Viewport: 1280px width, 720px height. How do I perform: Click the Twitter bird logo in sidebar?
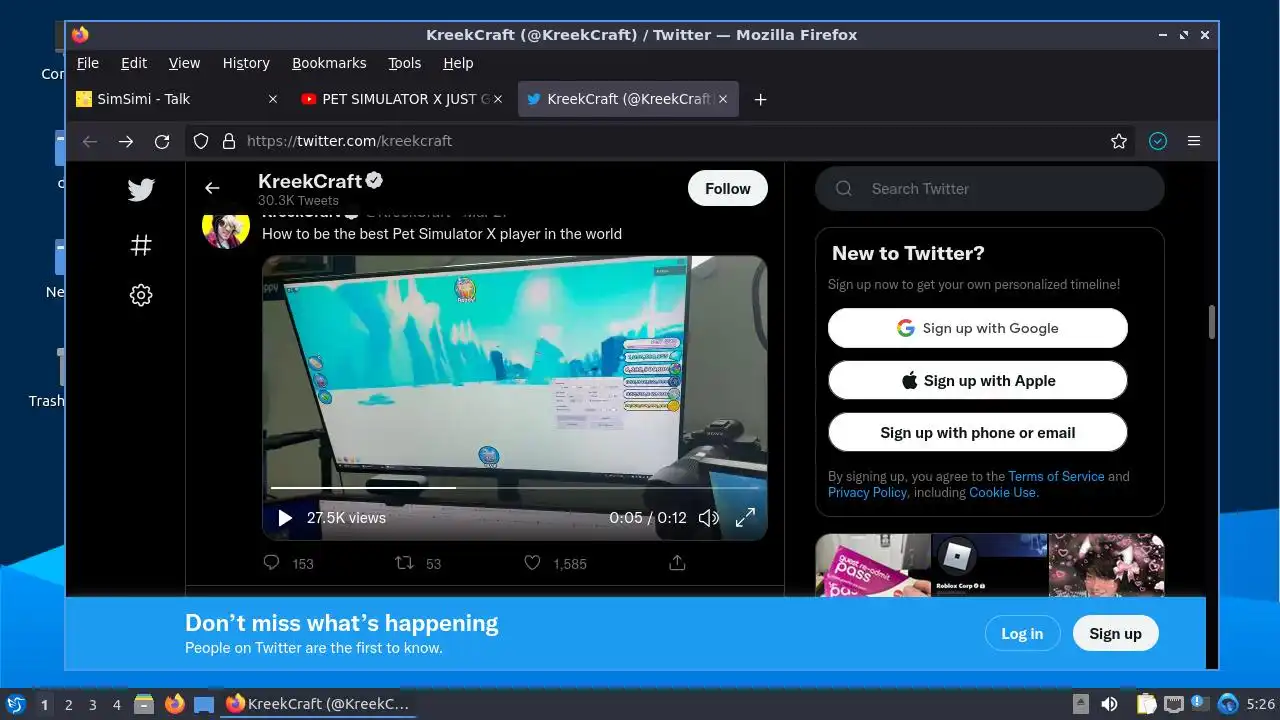pyautogui.click(x=141, y=190)
